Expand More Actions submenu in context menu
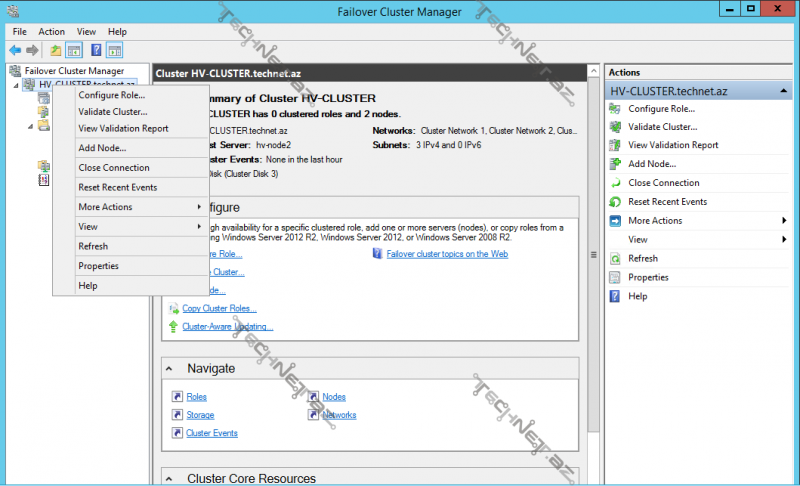The image size is (800, 486). 140,207
